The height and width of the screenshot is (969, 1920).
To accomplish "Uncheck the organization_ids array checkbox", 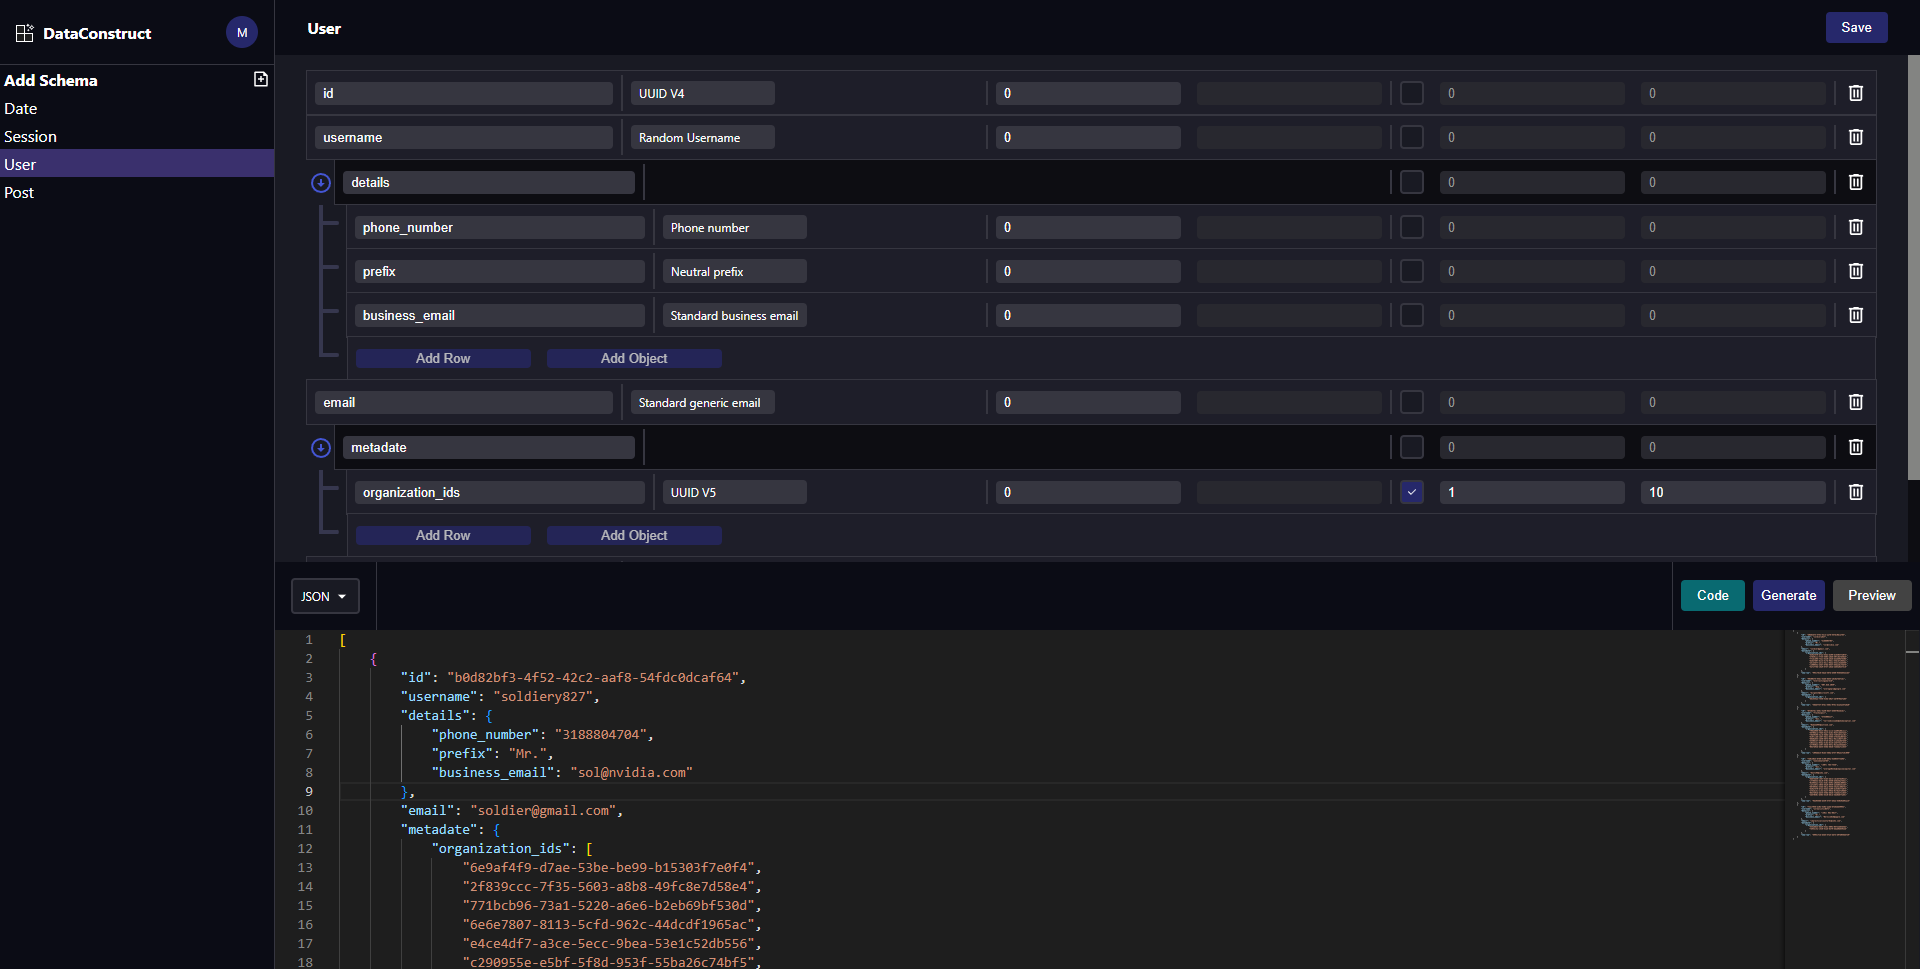I will click(x=1411, y=492).
